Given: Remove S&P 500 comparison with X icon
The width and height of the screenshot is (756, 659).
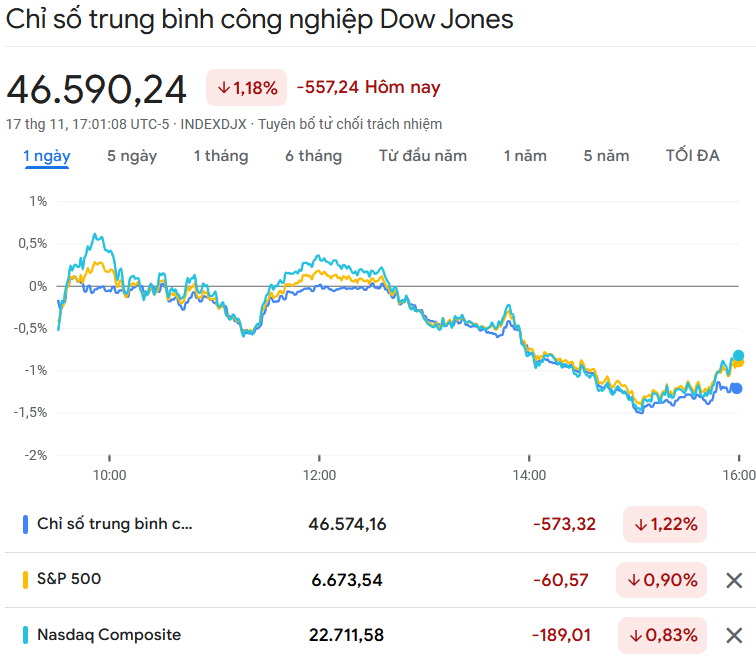Looking at the screenshot, I should [x=734, y=580].
